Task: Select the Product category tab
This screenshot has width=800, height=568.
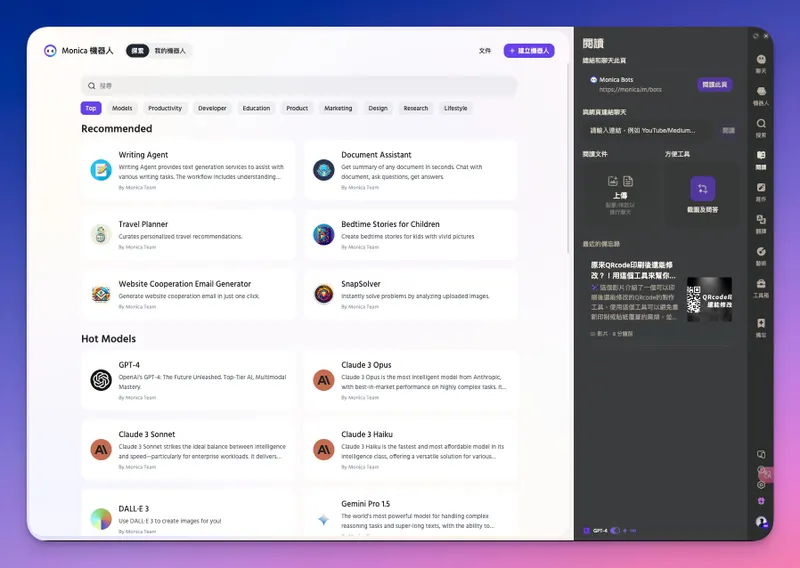Action: tap(297, 108)
